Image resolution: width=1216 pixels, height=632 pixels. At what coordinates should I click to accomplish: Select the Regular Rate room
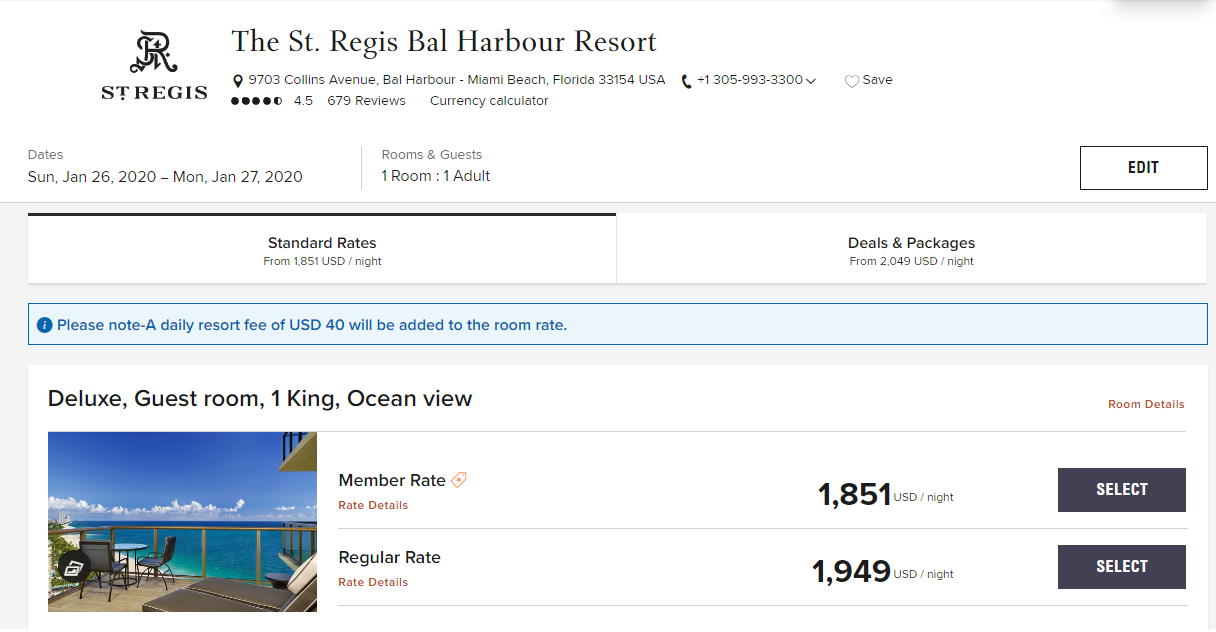(1121, 567)
